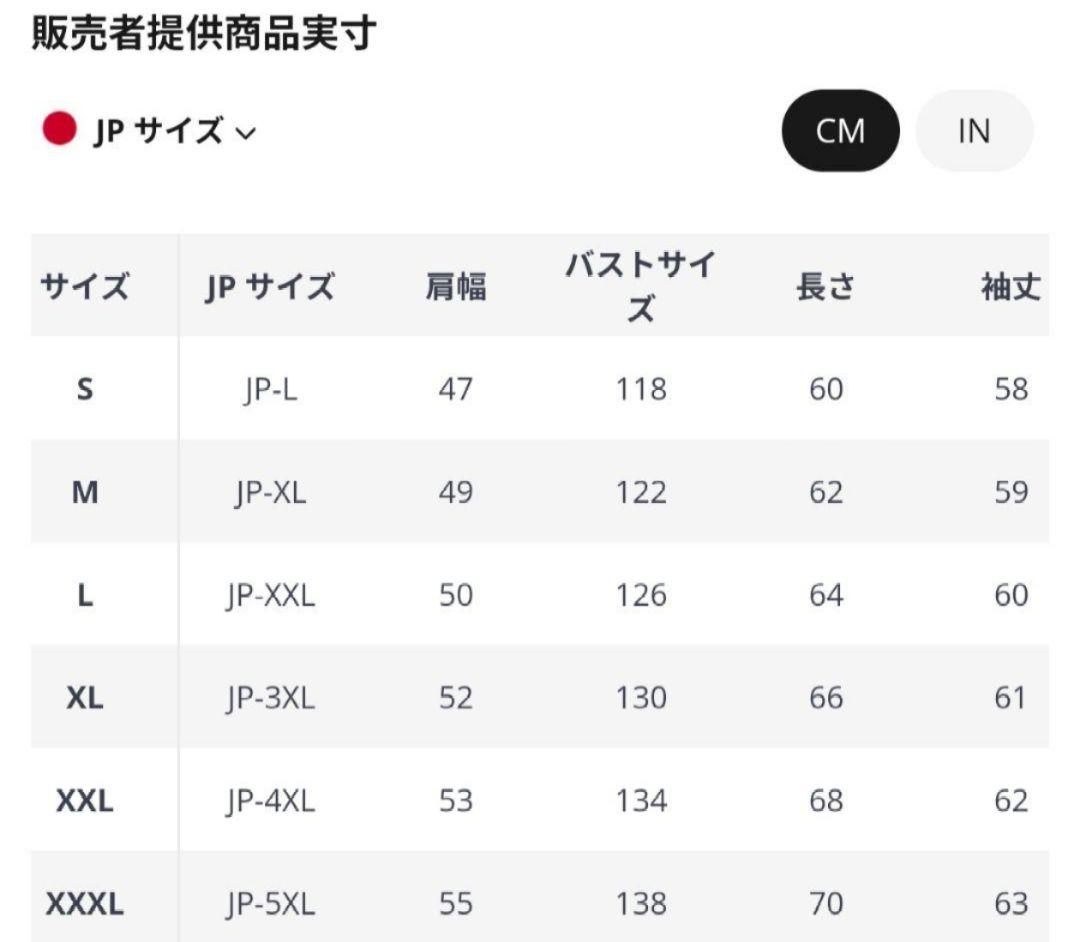Click the 袖丈 column header
Screen dimensions: 1080x942
point(1010,287)
